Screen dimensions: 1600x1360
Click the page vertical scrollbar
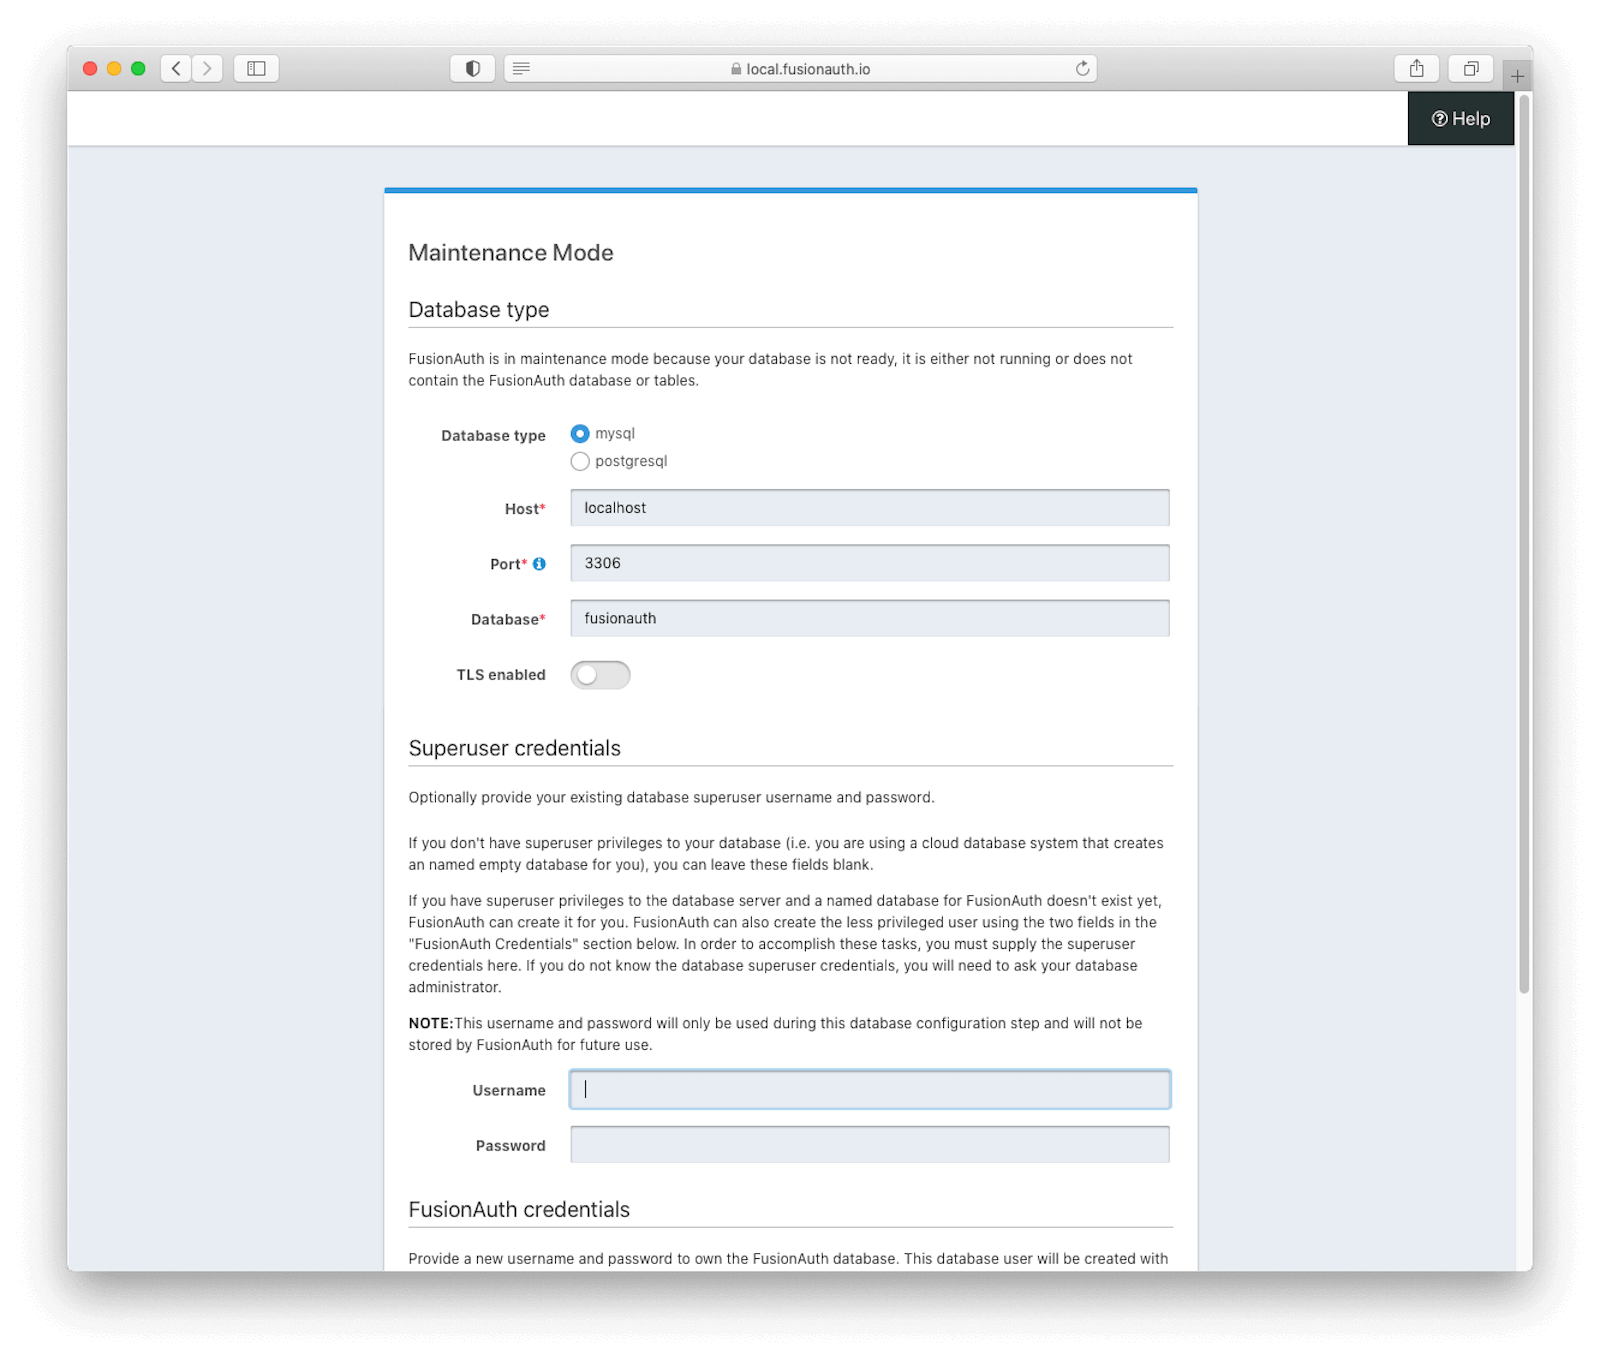[1524, 545]
